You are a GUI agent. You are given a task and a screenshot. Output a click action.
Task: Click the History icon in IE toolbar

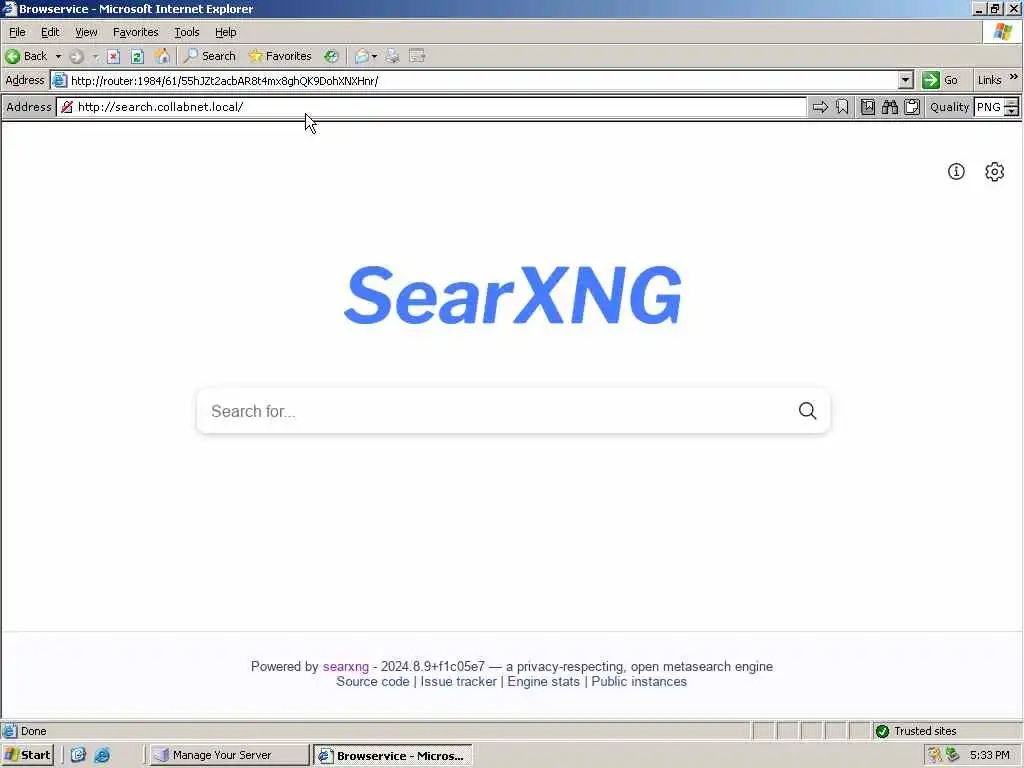[x=332, y=56]
